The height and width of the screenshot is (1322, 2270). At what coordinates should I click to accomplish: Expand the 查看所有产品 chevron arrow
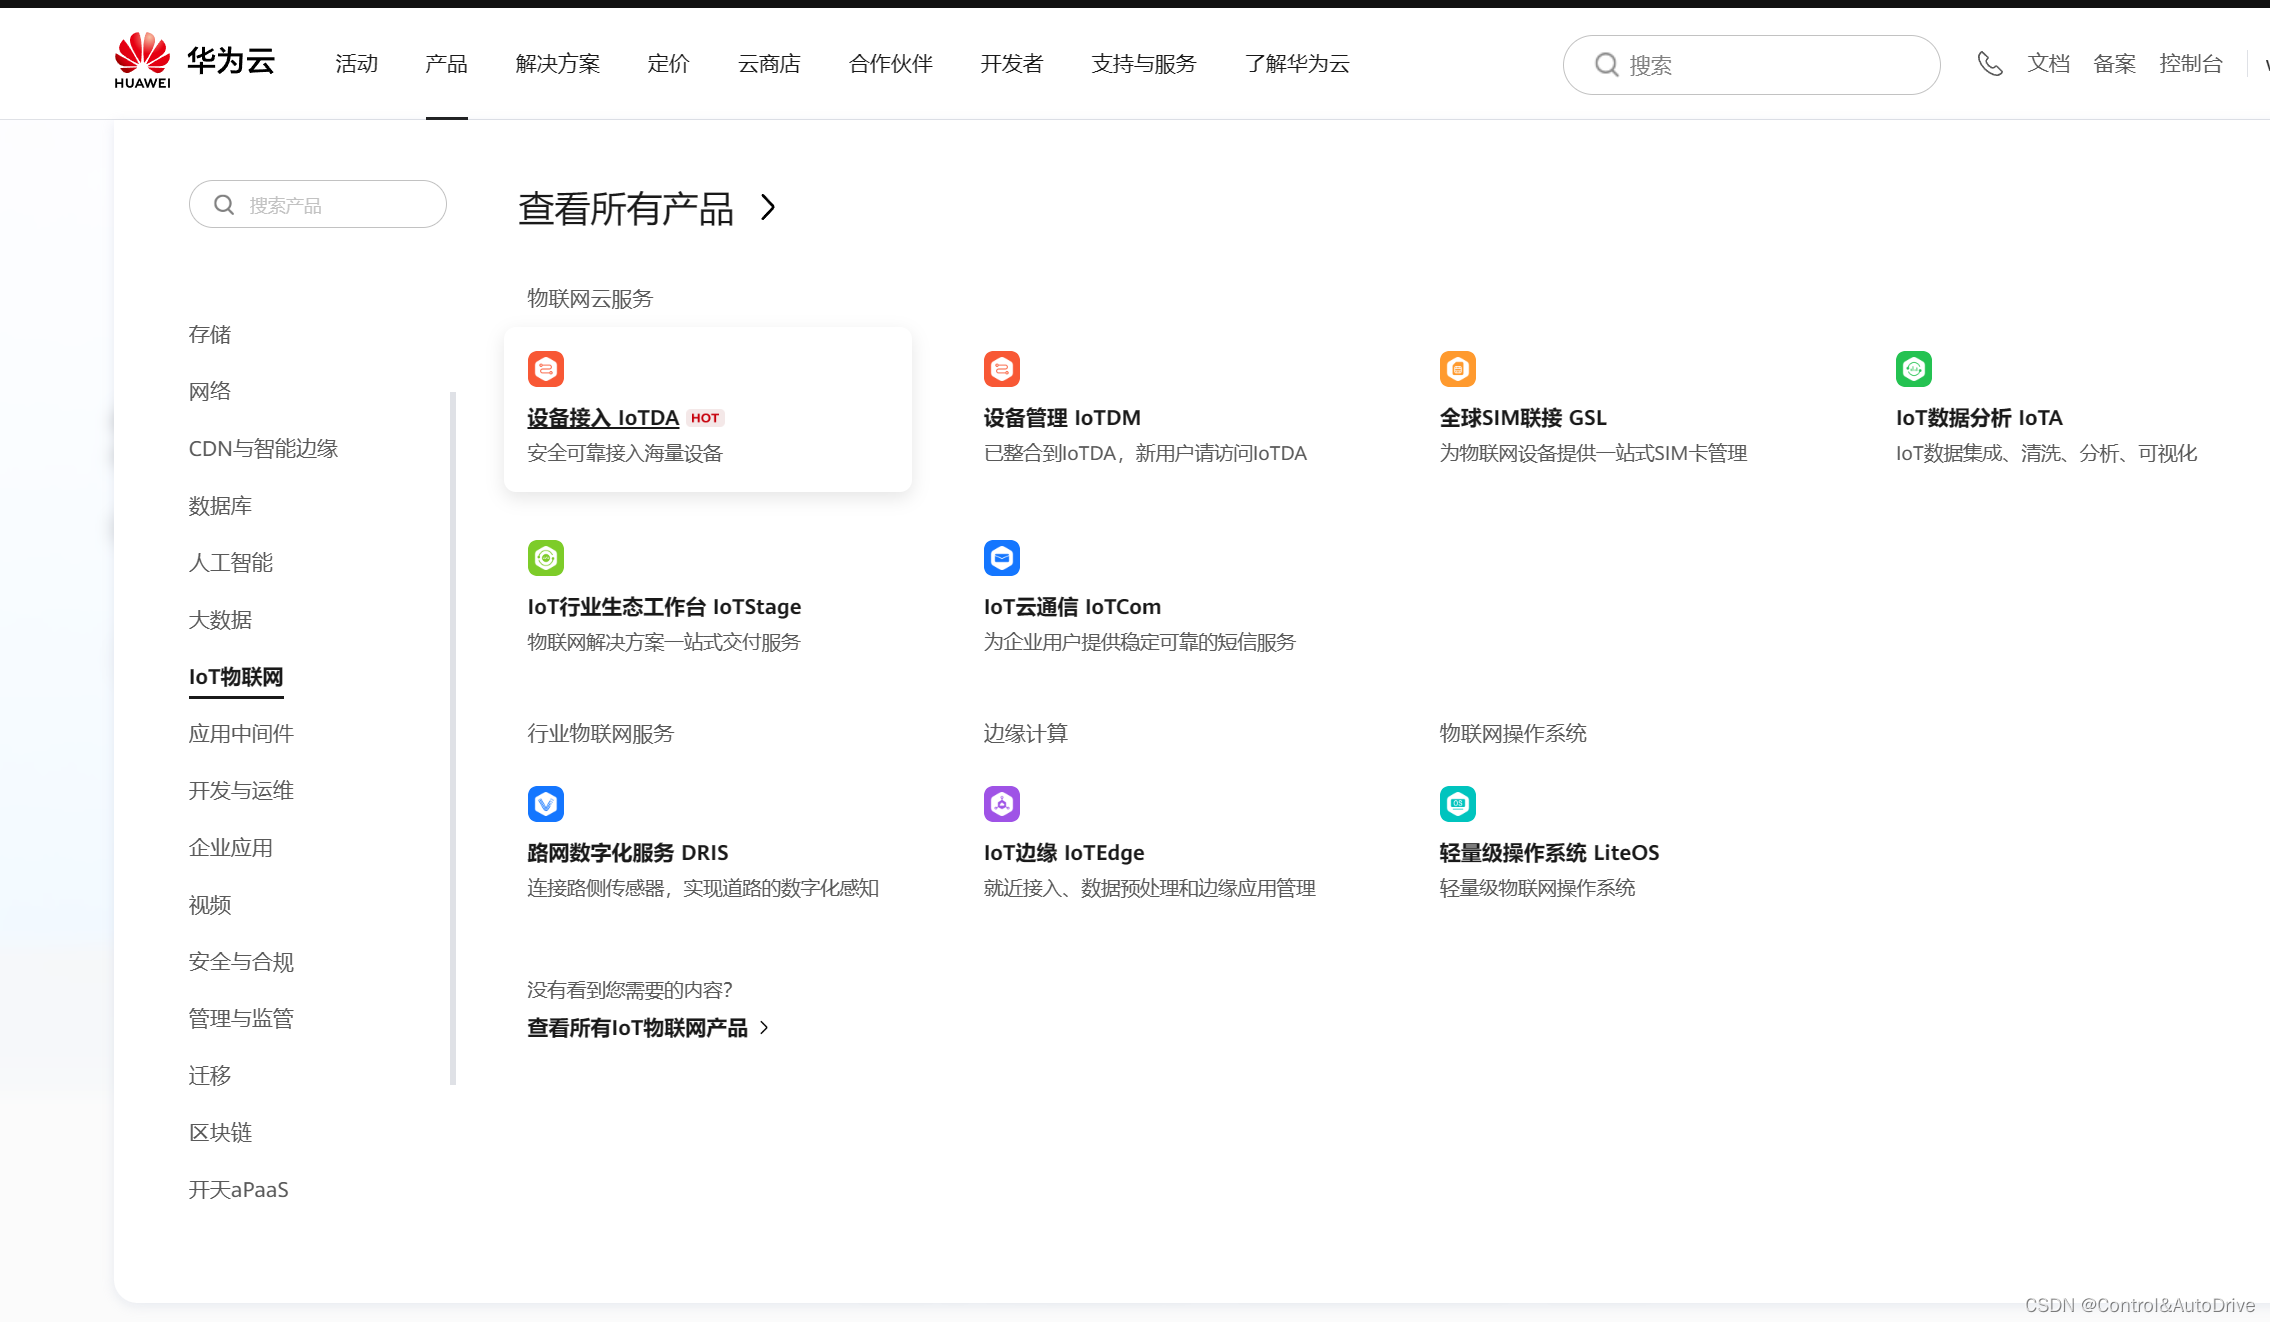pyautogui.click(x=767, y=208)
